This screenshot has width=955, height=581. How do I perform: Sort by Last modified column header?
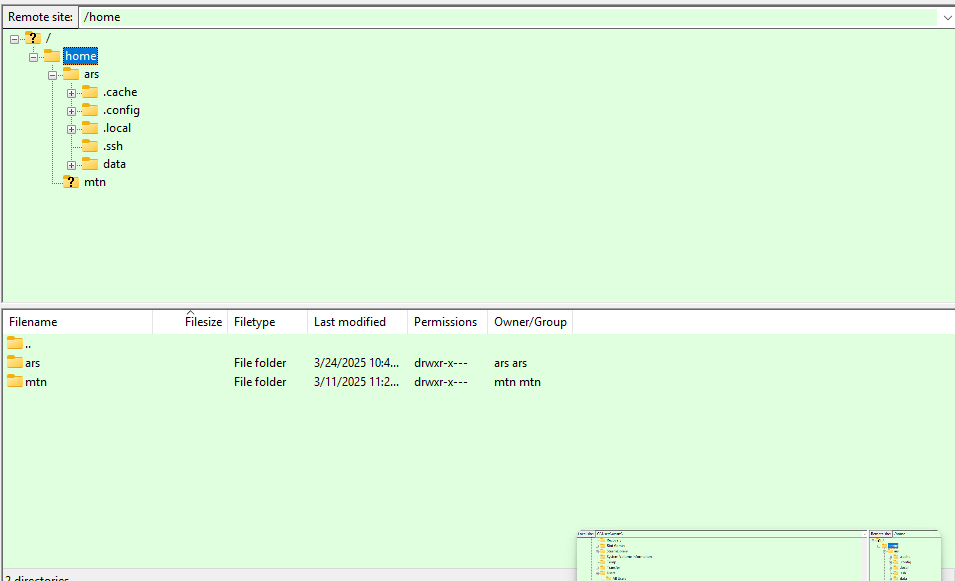(x=357, y=322)
